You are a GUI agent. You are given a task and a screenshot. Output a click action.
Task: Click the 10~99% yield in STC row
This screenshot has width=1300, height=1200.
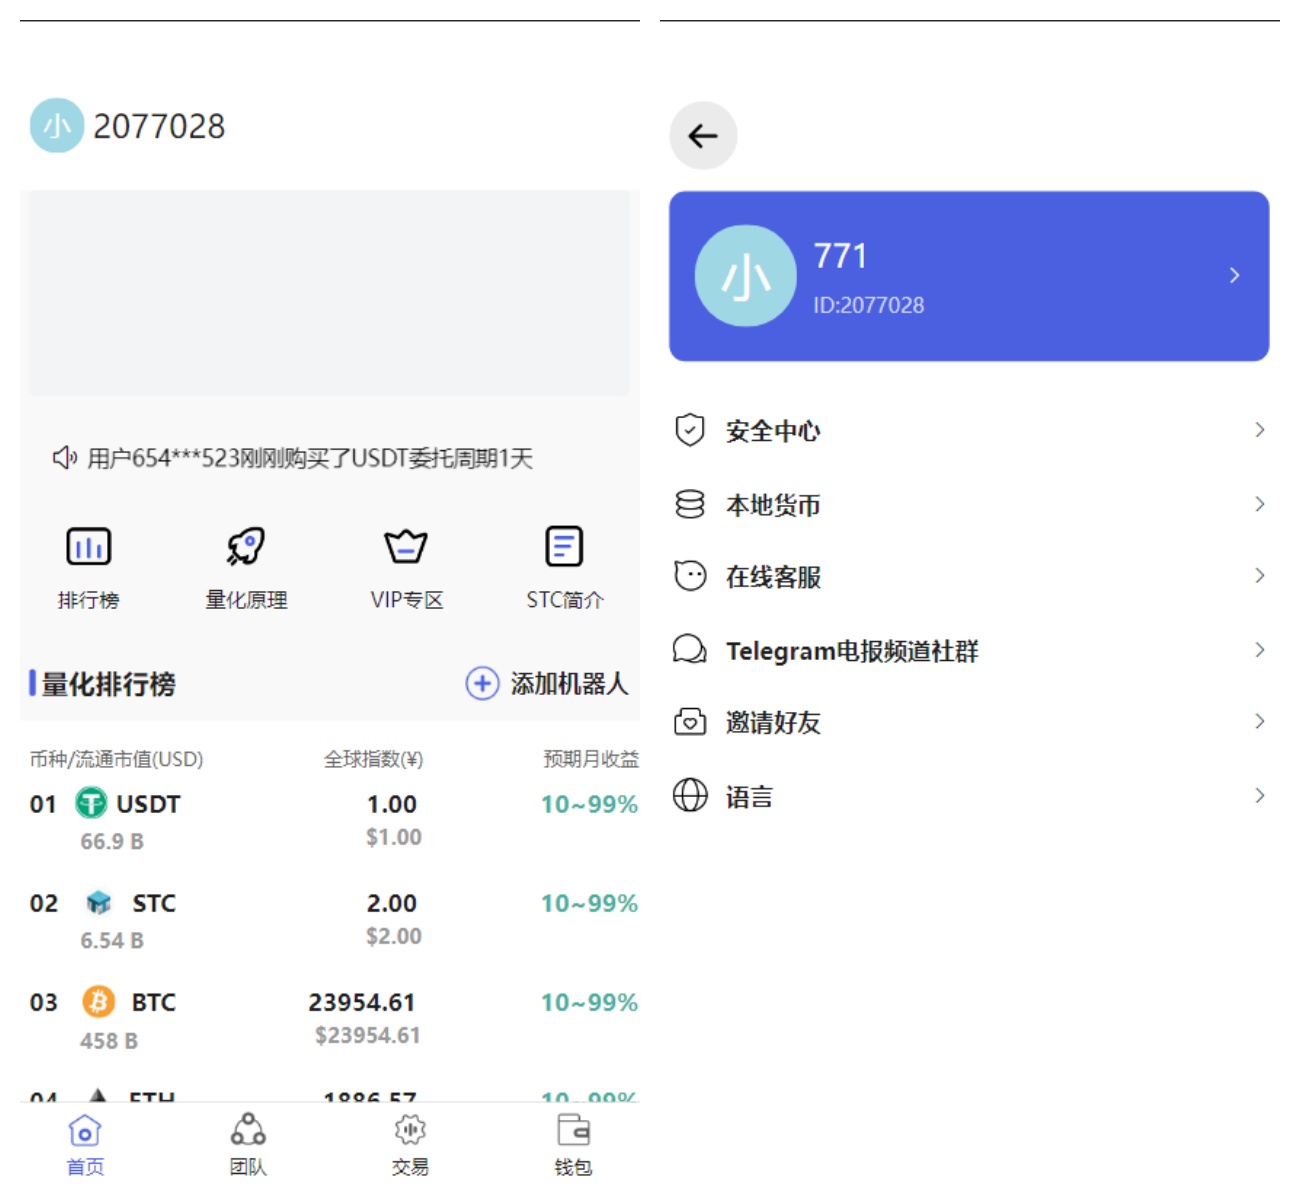coord(589,903)
